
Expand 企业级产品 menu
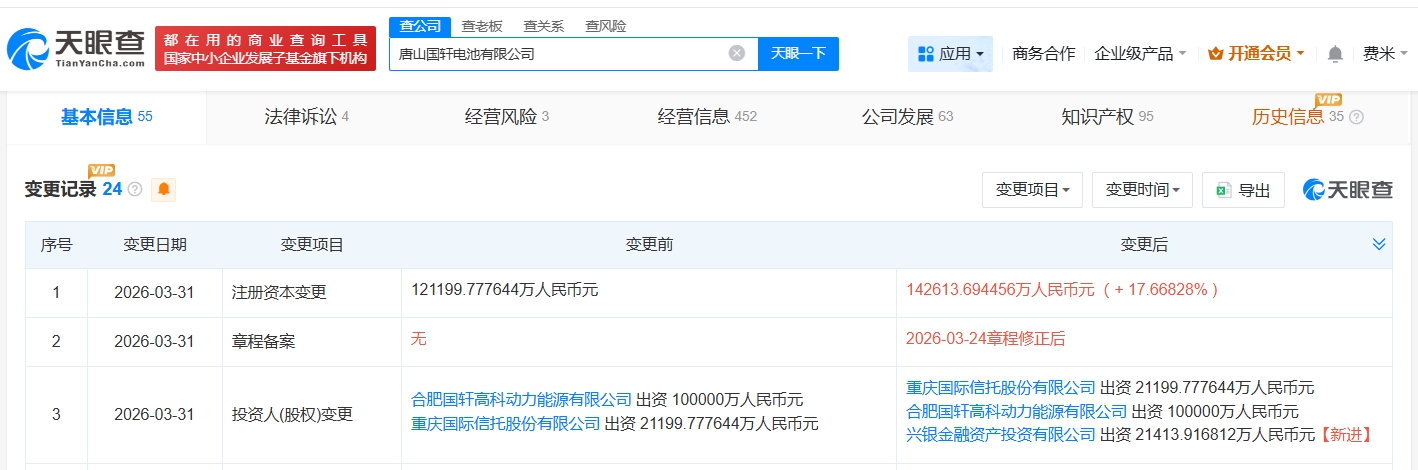point(1140,54)
